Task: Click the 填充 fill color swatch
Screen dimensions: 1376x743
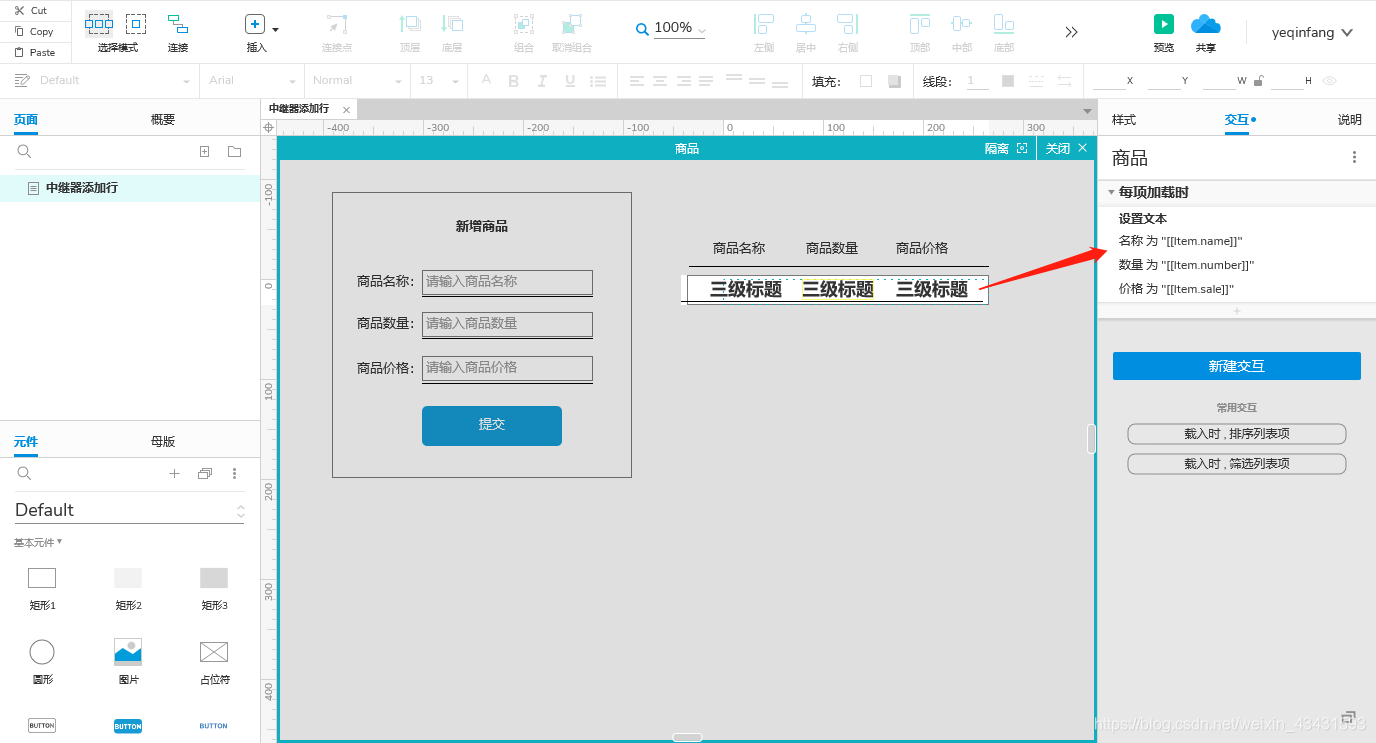Action: click(866, 81)
